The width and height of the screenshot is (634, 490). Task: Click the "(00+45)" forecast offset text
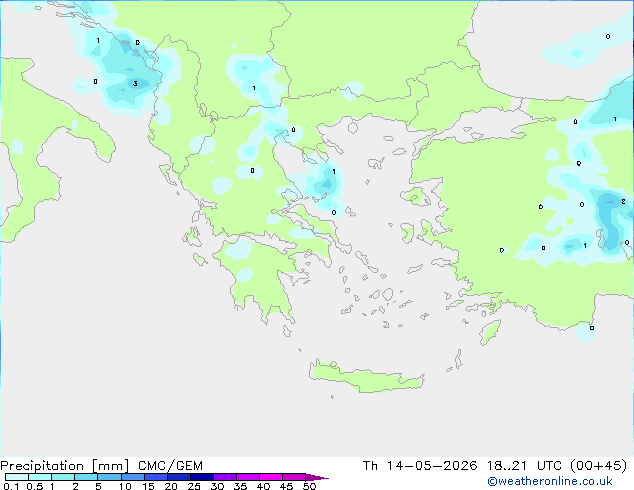click(x=599, y=466)
